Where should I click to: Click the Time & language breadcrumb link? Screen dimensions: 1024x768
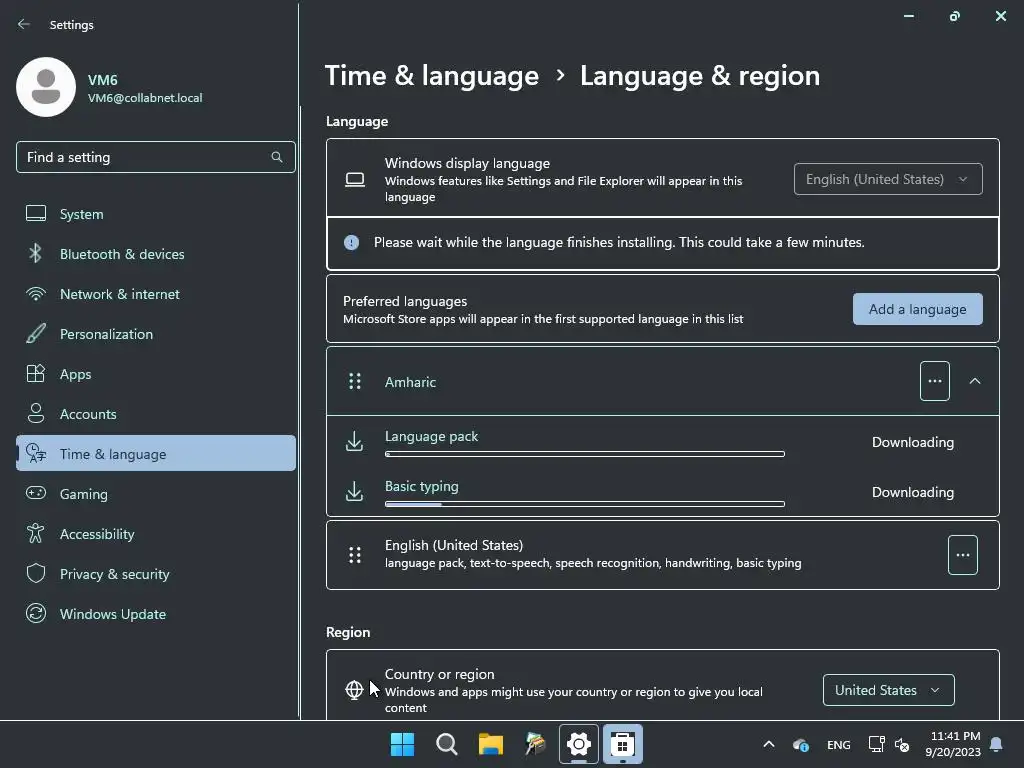(x=432, y=76)
